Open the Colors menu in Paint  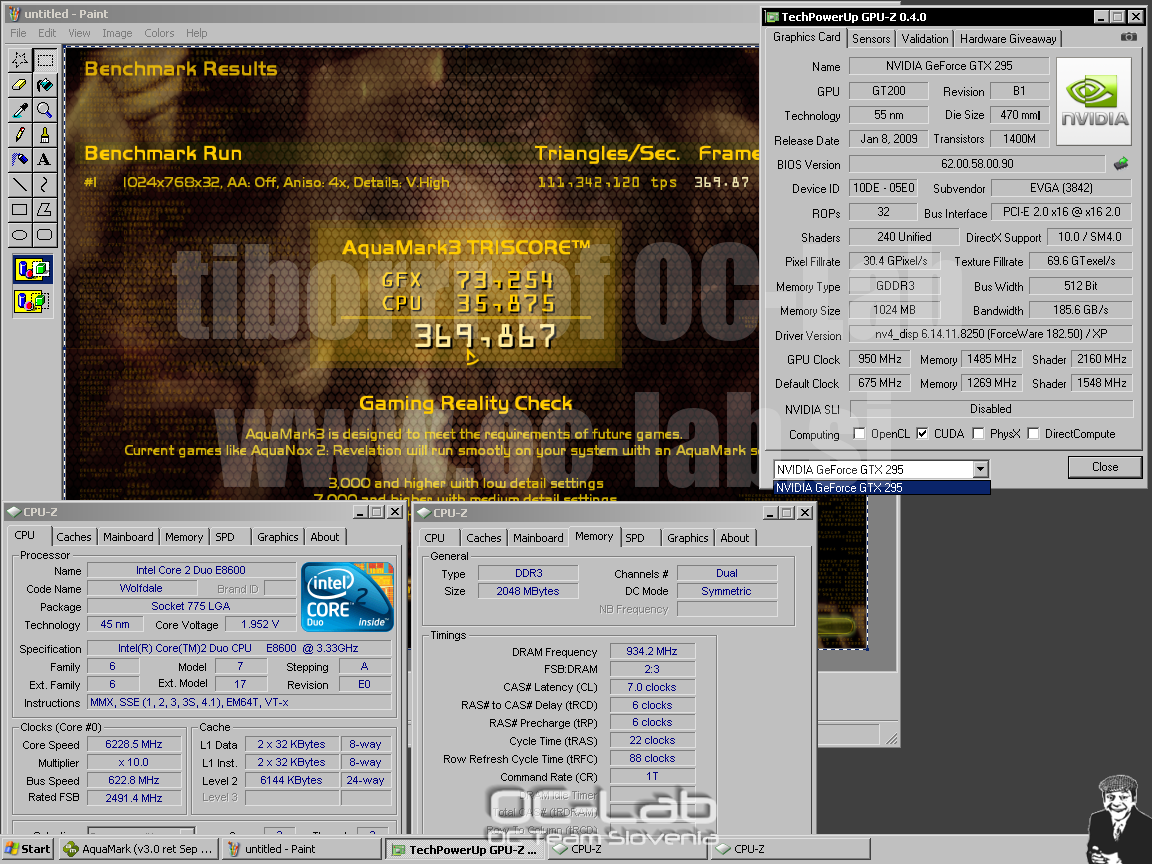click(159, 33)
